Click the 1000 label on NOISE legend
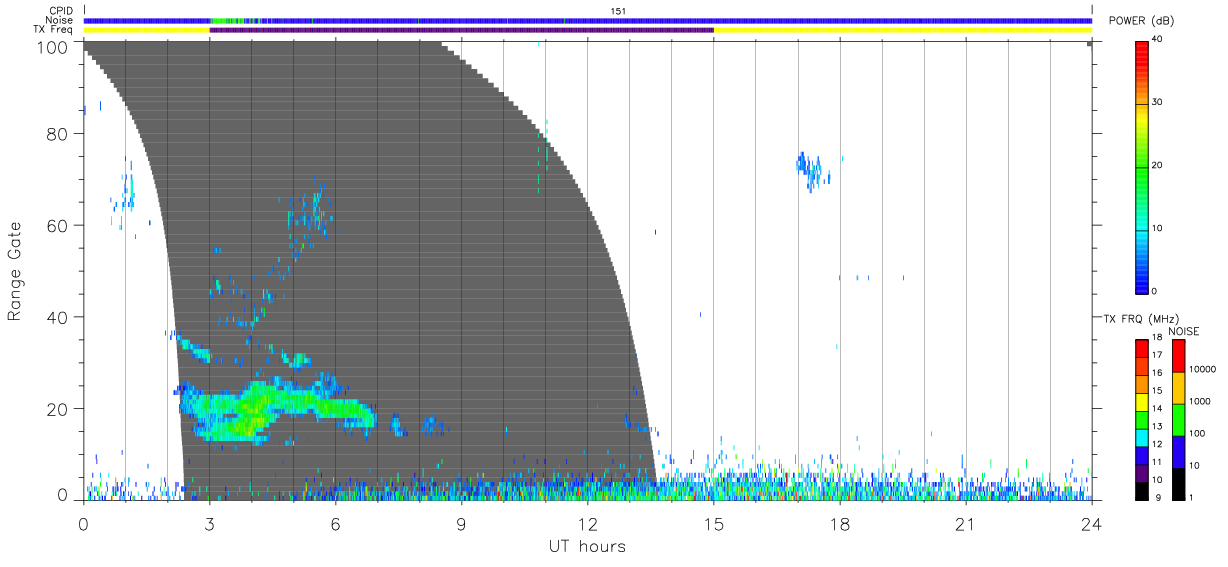Screen dimensions: 1228x567 point(1202,401)
